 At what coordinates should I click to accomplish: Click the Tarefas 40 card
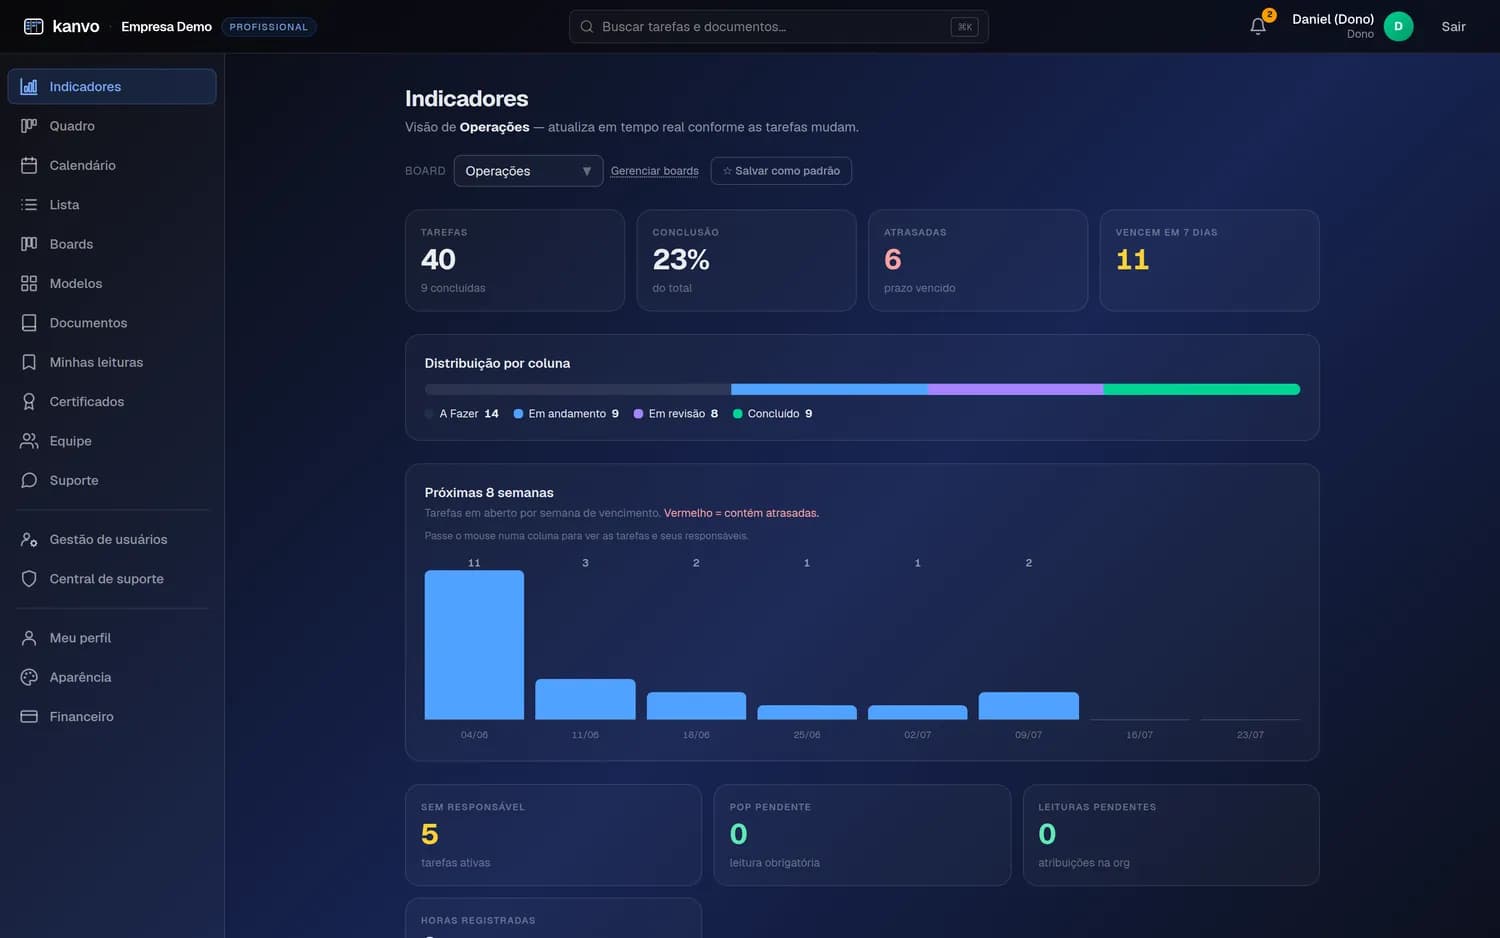point(515,260)
